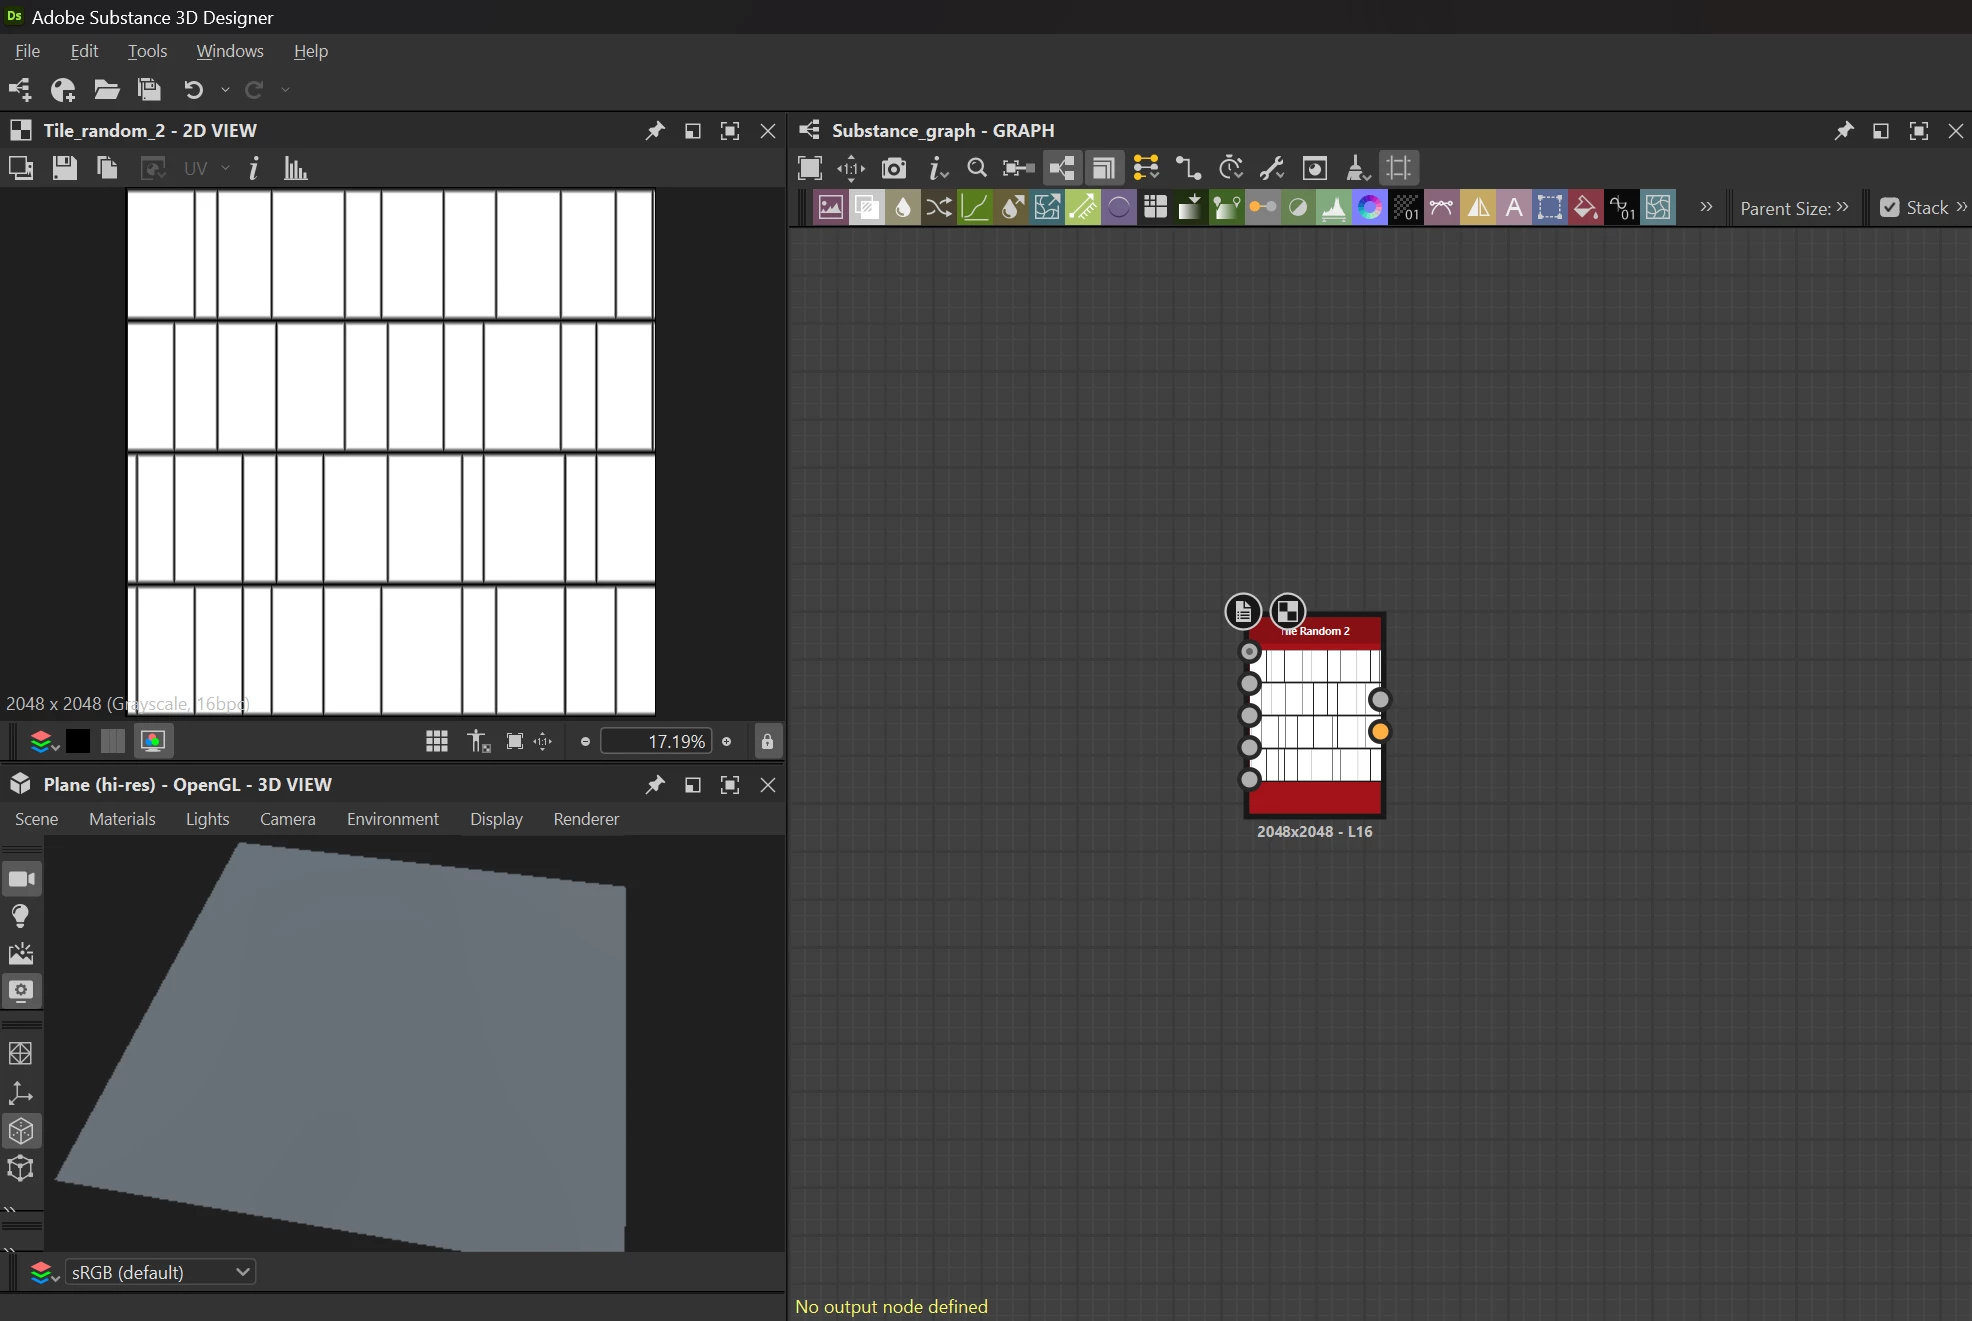Click the graph snapshot camera icon

click(x=894, y=168)
